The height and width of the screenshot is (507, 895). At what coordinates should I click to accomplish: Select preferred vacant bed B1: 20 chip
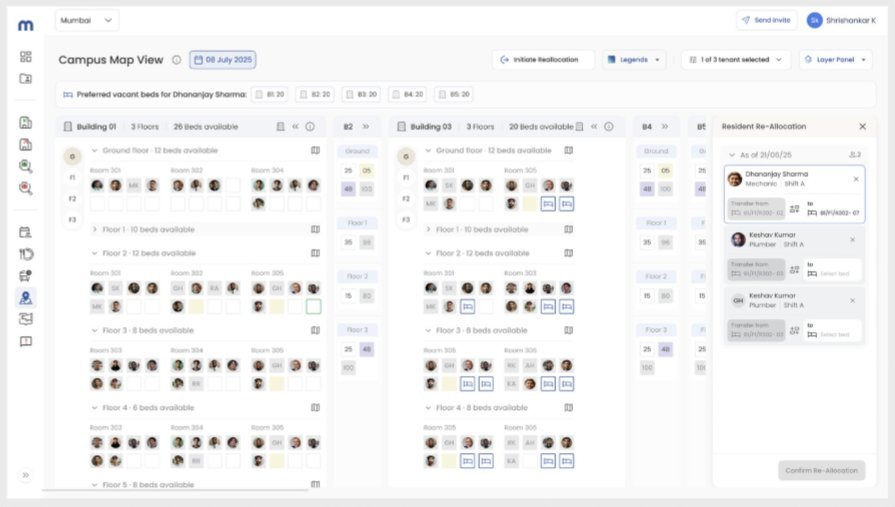(x=269, y=94)
